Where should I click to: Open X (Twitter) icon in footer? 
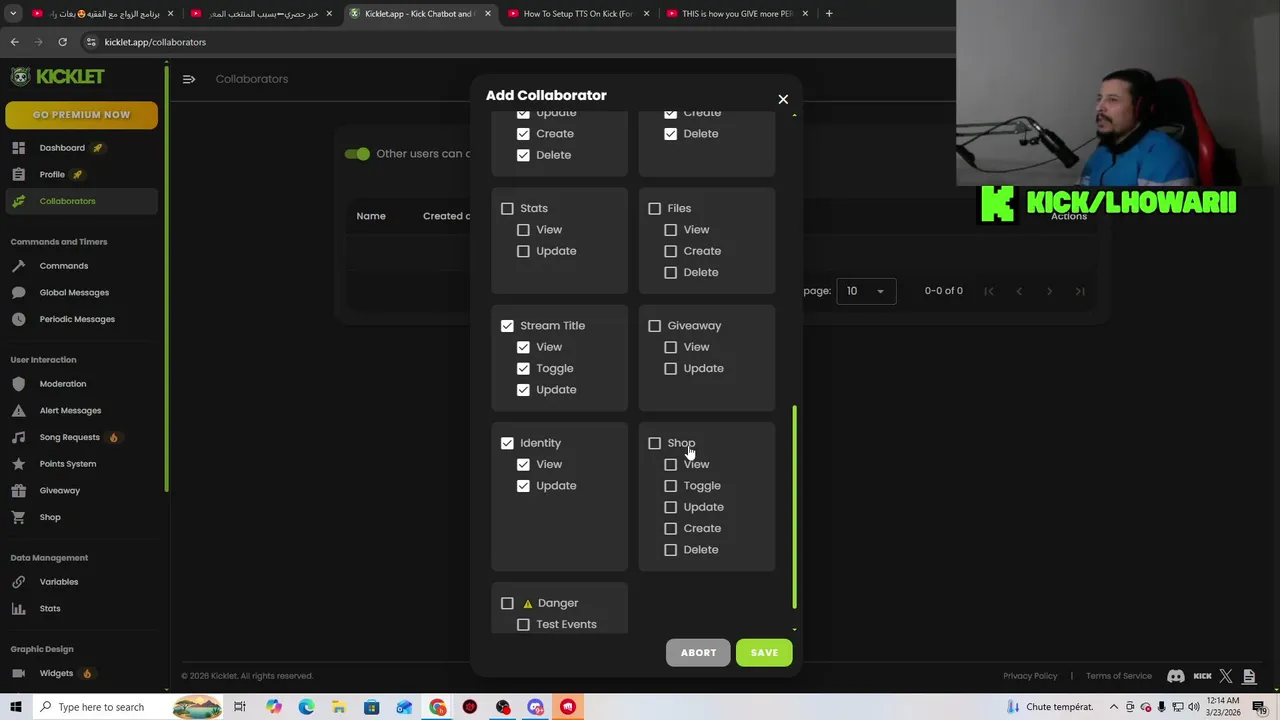tap(1226, 676)
